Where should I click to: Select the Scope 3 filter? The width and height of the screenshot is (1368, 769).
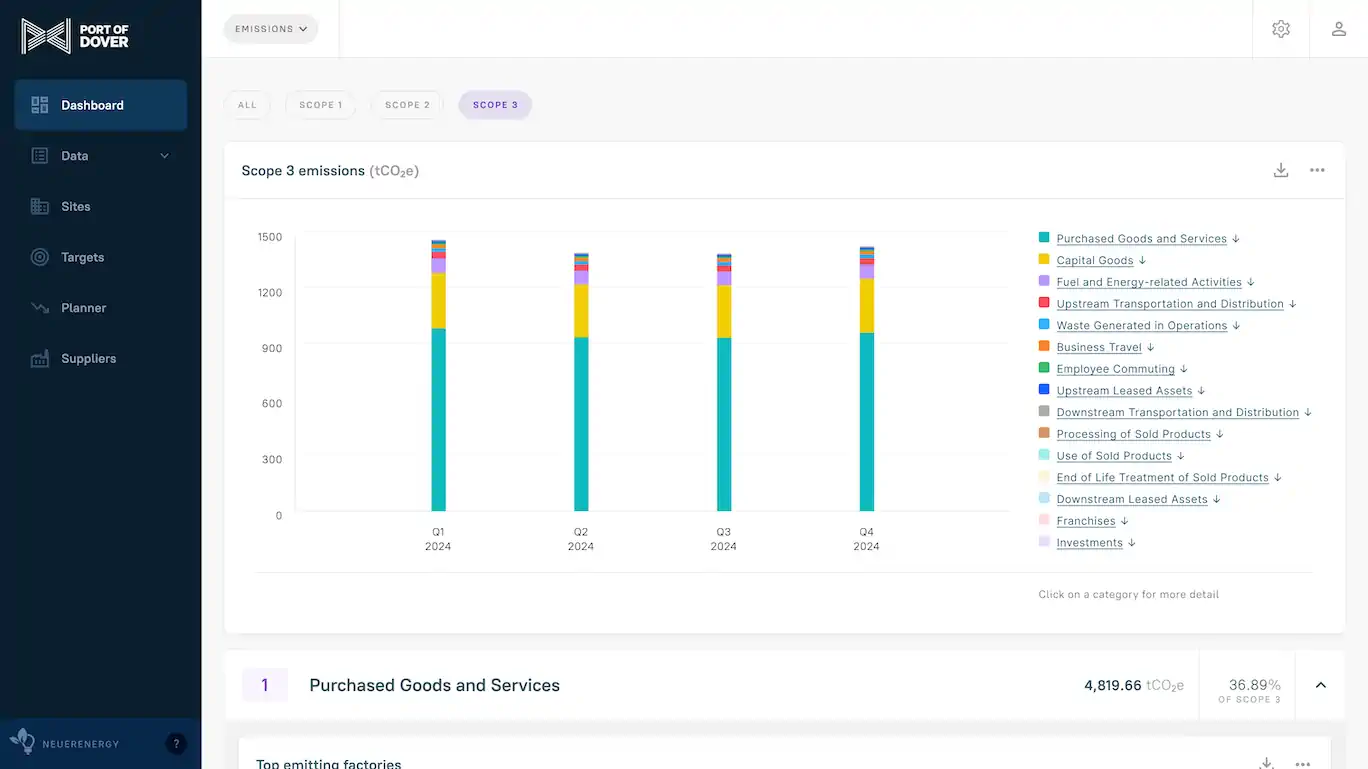coord(495,105)
